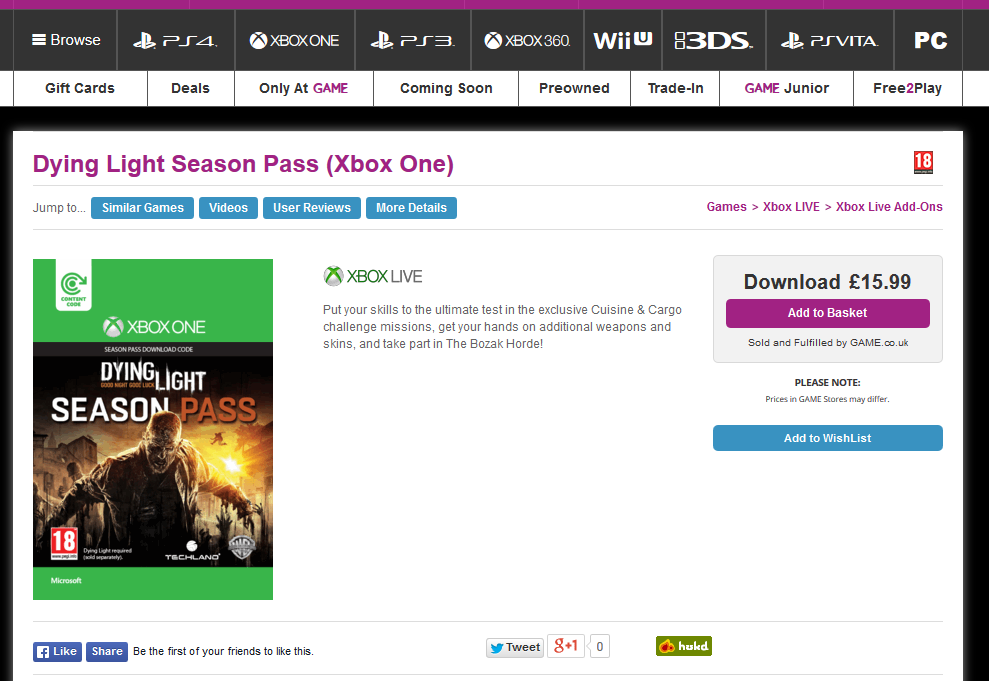This screenshot has width=989, height=681.
Task: Tweet this product page
Action: (515, 648)
